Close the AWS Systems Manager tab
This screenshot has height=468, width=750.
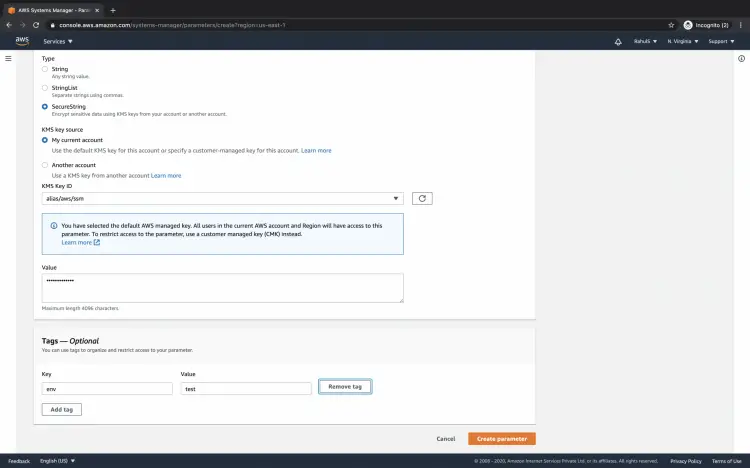point(97,10)
